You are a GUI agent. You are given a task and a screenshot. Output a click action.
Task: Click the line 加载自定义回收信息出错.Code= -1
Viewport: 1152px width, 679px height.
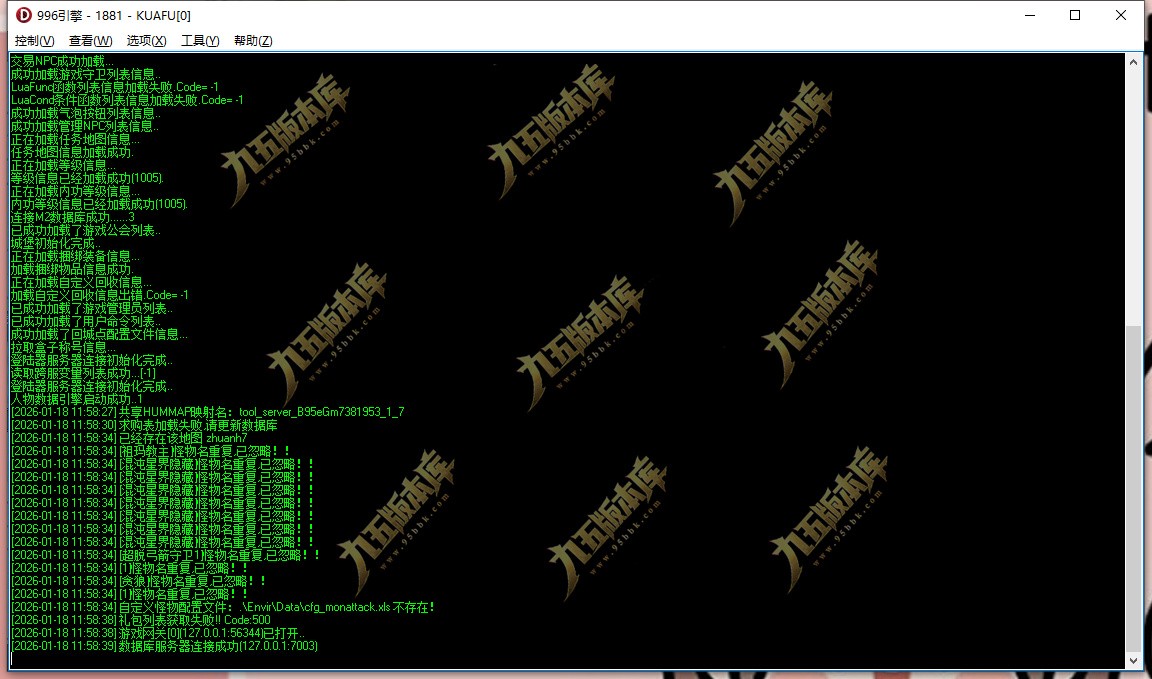99,295
